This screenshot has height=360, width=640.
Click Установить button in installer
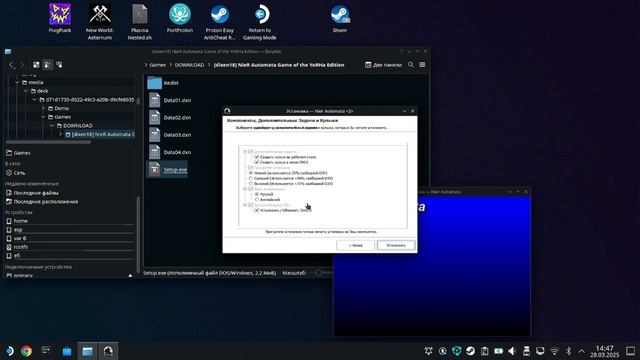click(396, 245)
